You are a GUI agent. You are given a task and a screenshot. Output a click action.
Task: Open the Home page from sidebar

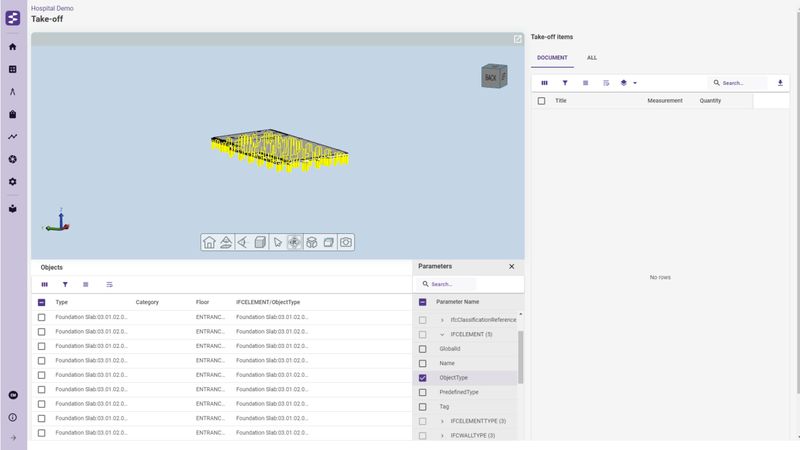coord(13,47)
